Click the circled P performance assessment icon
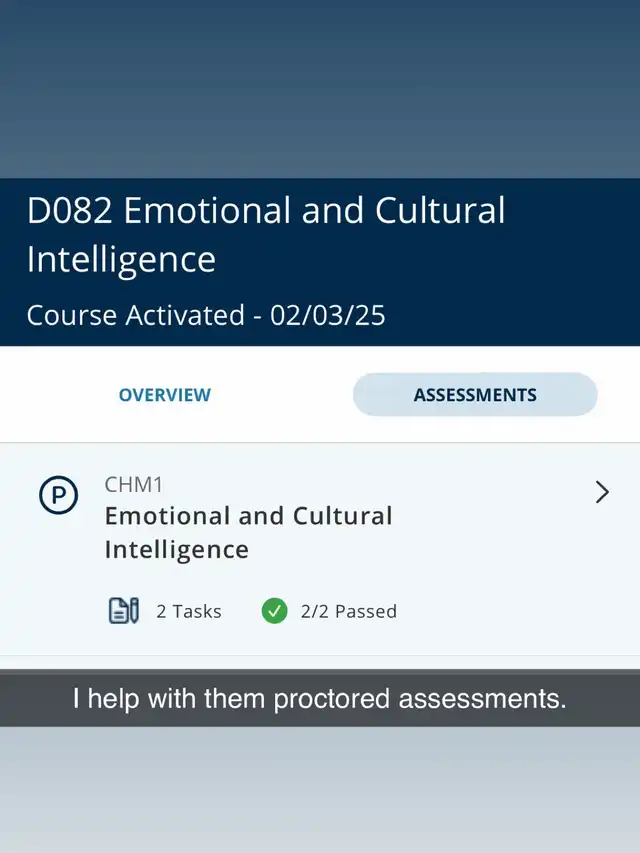Image resolution: width=640 pixels, height=853 pixels. [x=58, y=495]
